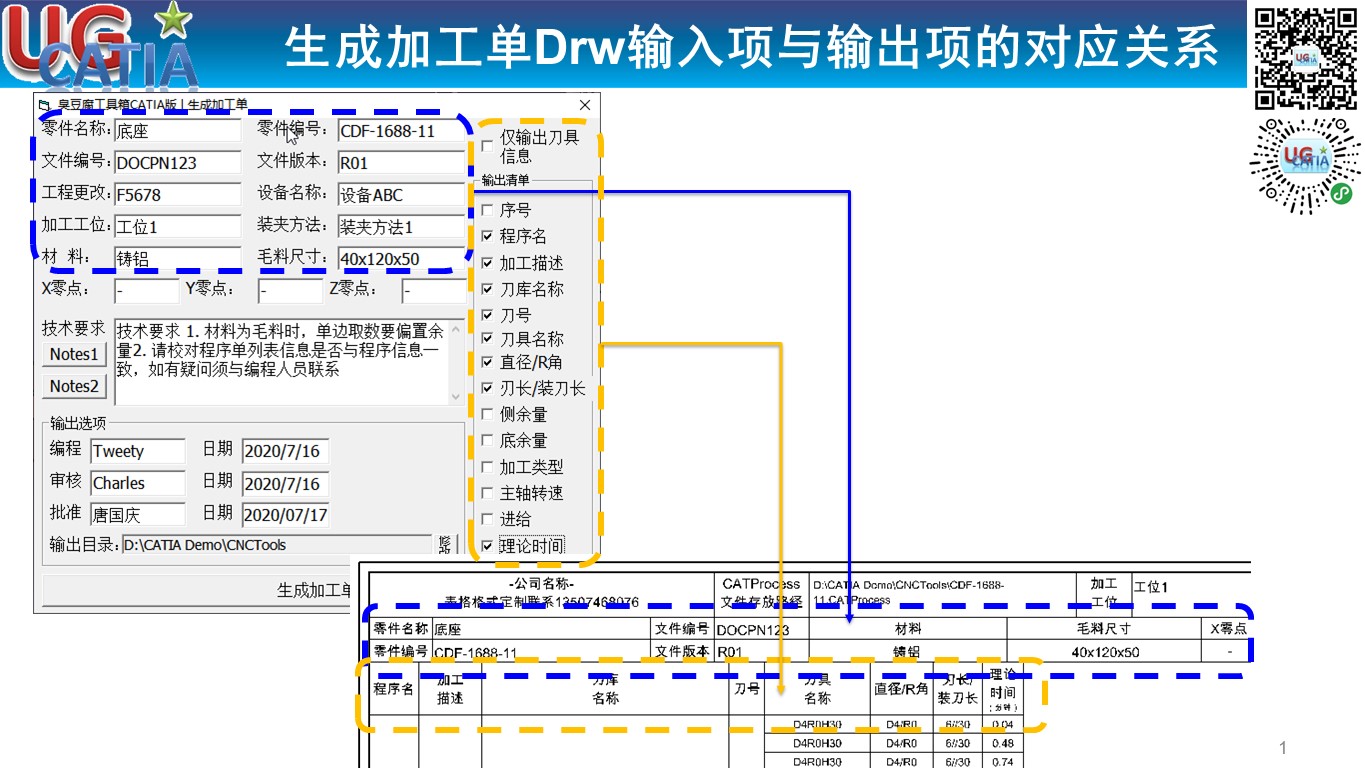The width and height of the screenshot is (1365, 768).
Task: Check the 主轴转速 option
Action: (x=487, y=493)
